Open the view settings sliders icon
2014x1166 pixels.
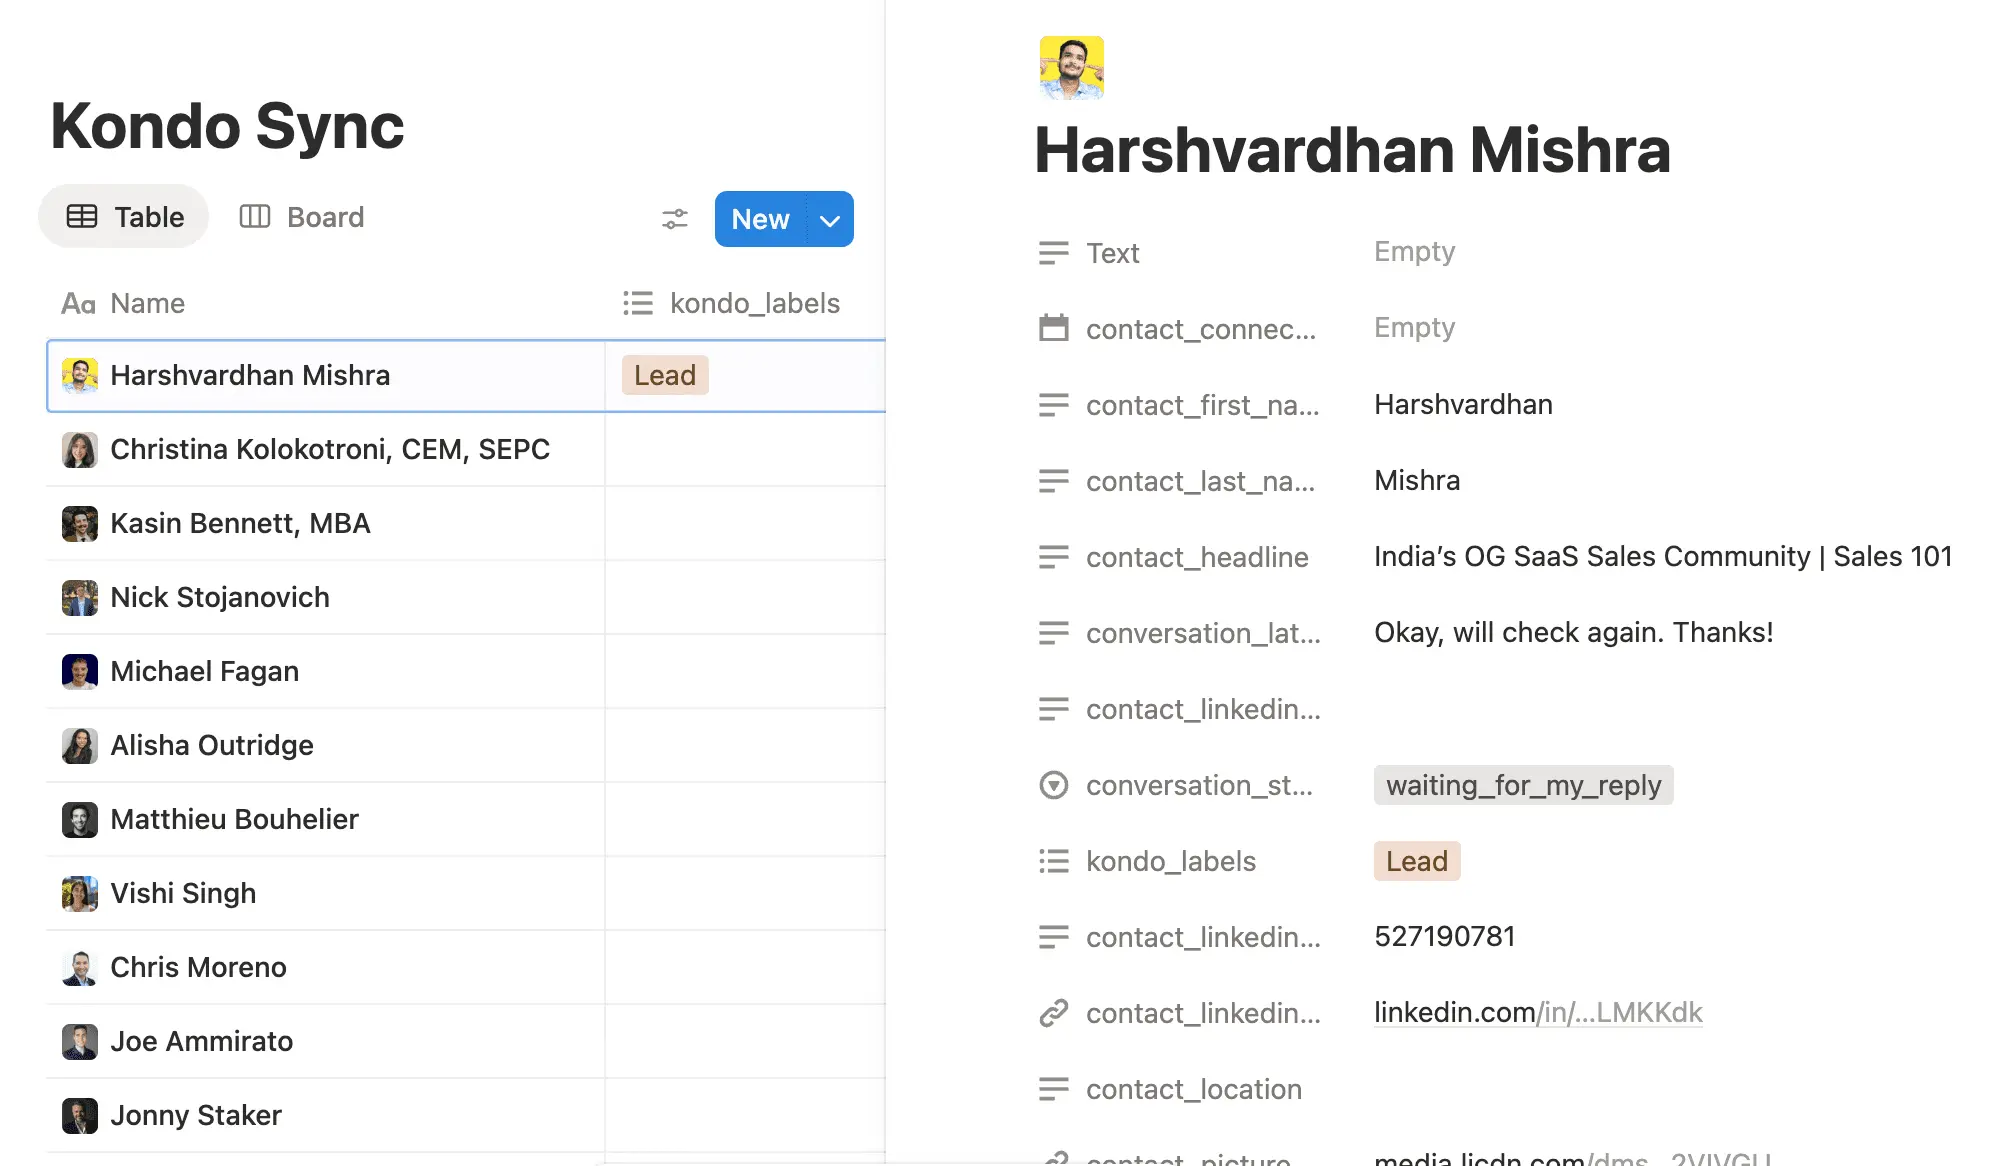click(x=675, y=218)
